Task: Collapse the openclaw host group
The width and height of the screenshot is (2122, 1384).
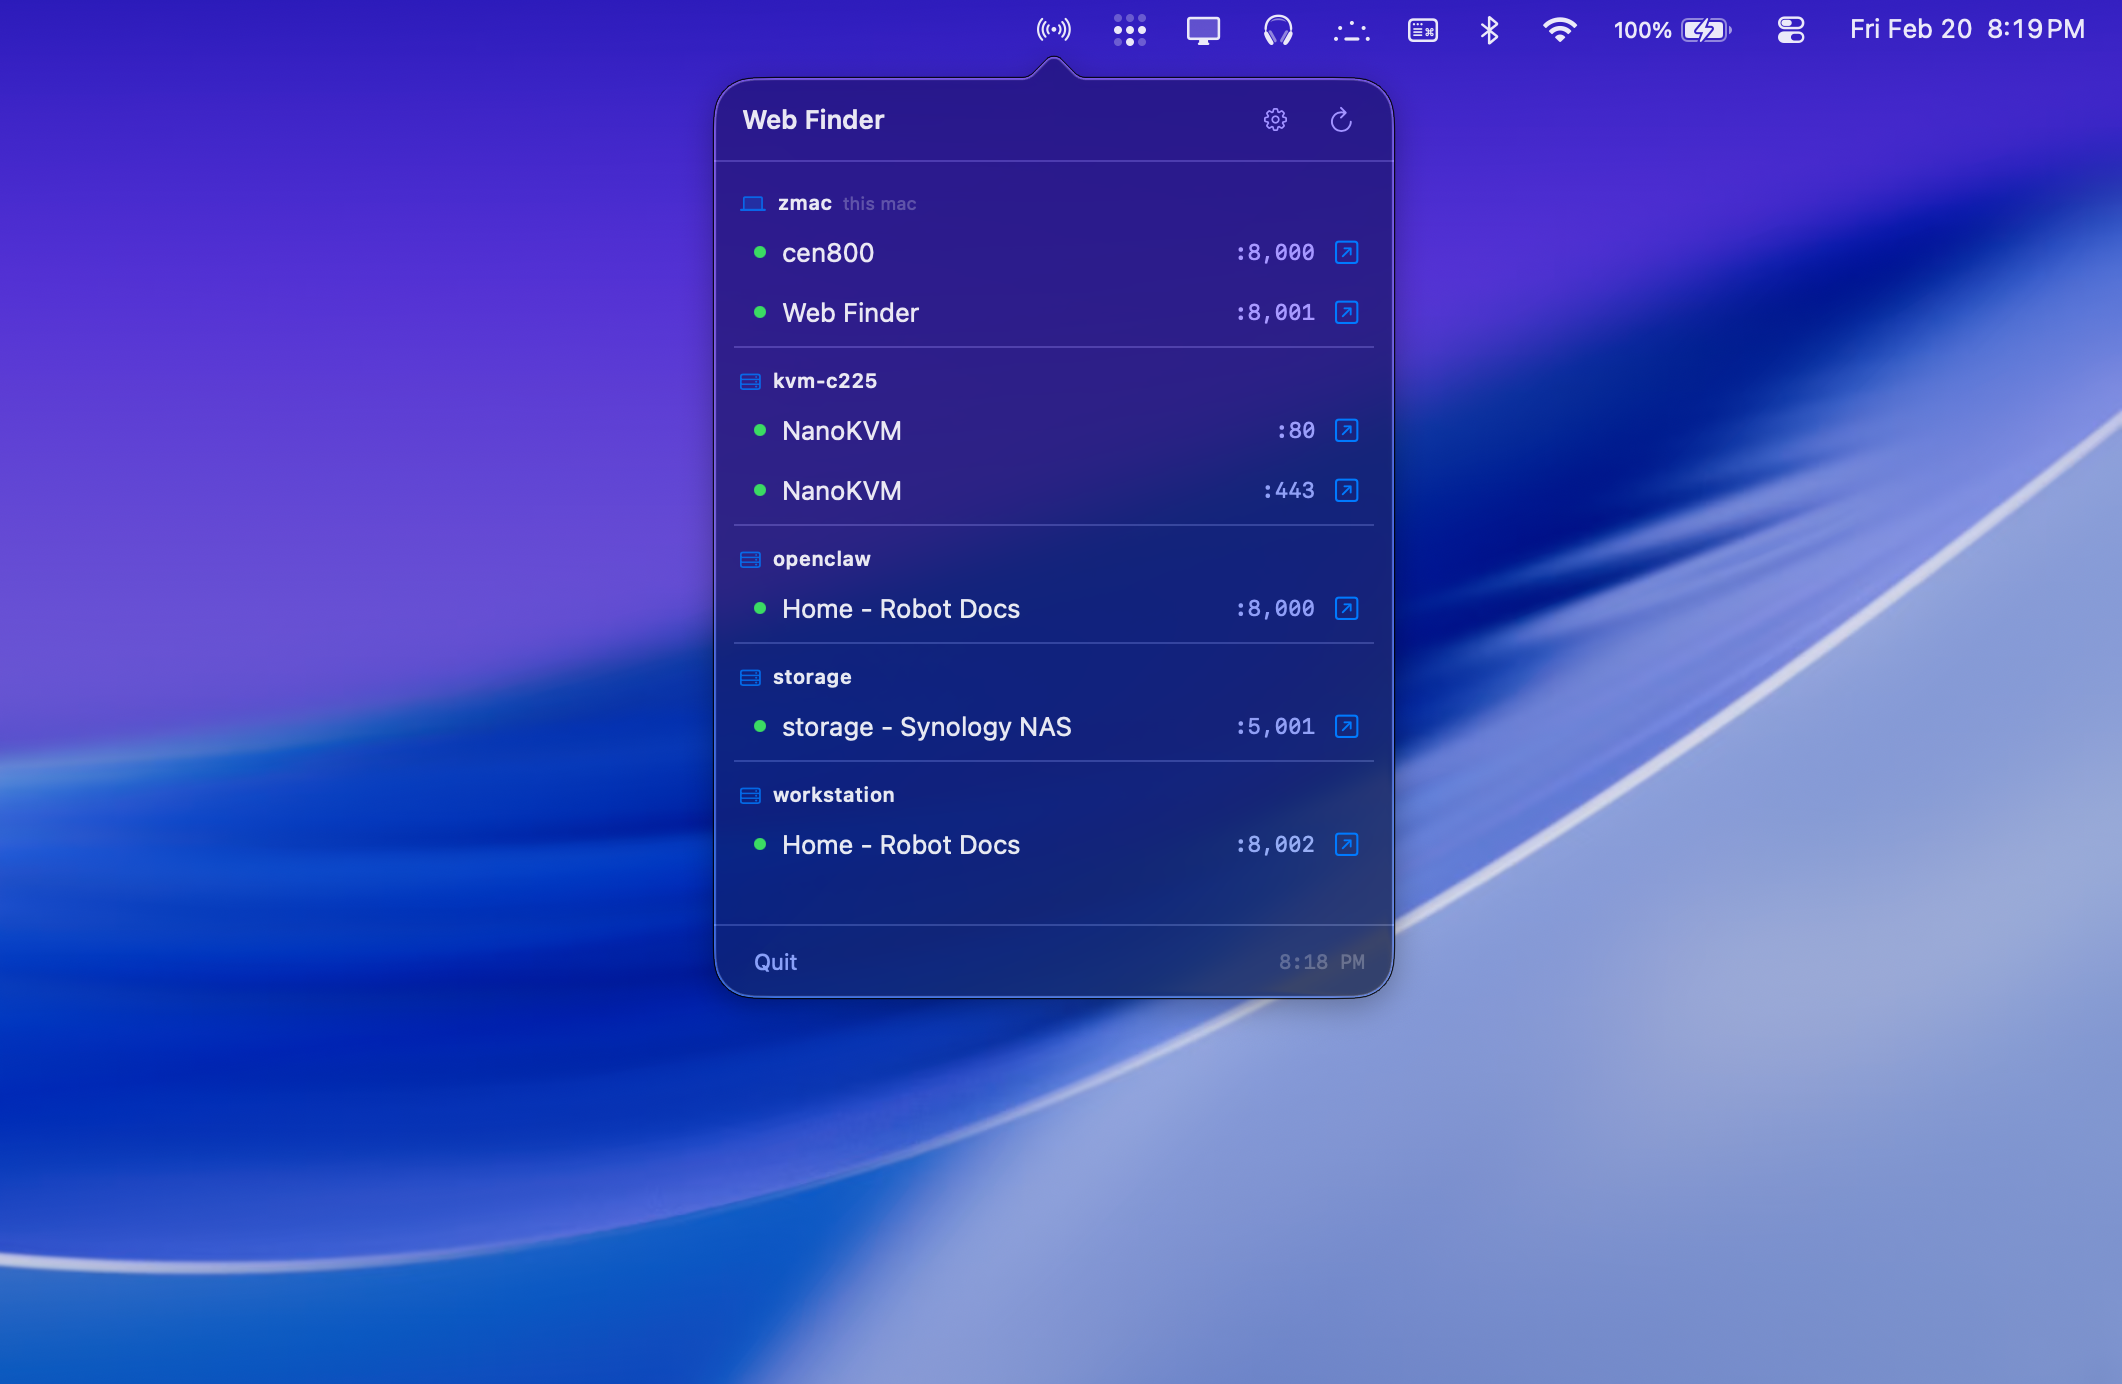Action: click(821, 559)
